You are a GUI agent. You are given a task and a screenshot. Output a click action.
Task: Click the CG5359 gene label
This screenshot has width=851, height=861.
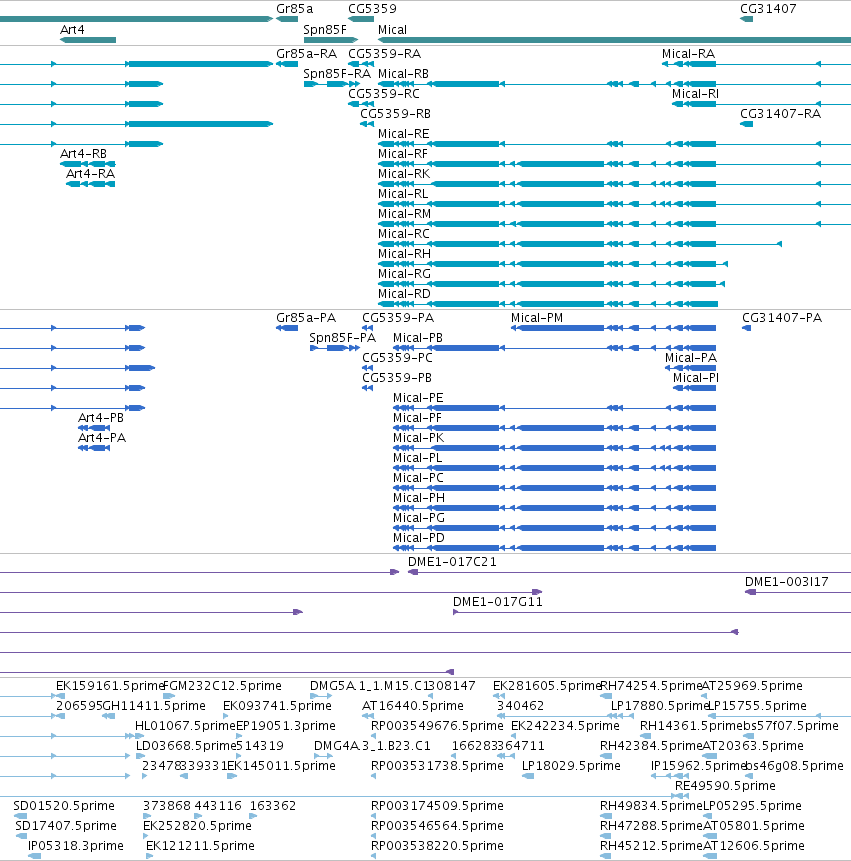pyautogui.click(x=372, y=9)
